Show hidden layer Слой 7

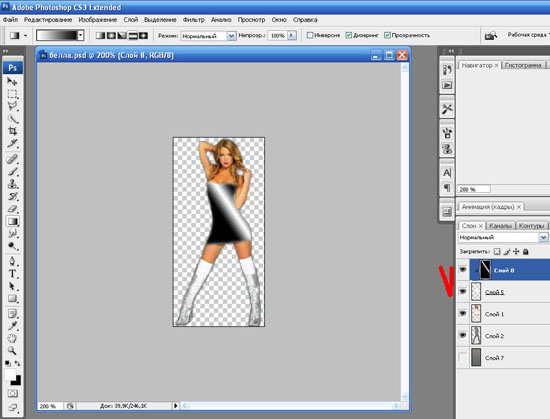tap(463, 357)
